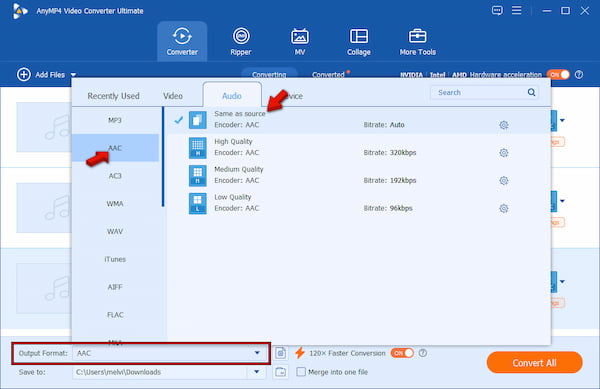Click the Low Quality preset icon
Image resolution: width=600 pixels, height=389 pixels.
[197, 203]
